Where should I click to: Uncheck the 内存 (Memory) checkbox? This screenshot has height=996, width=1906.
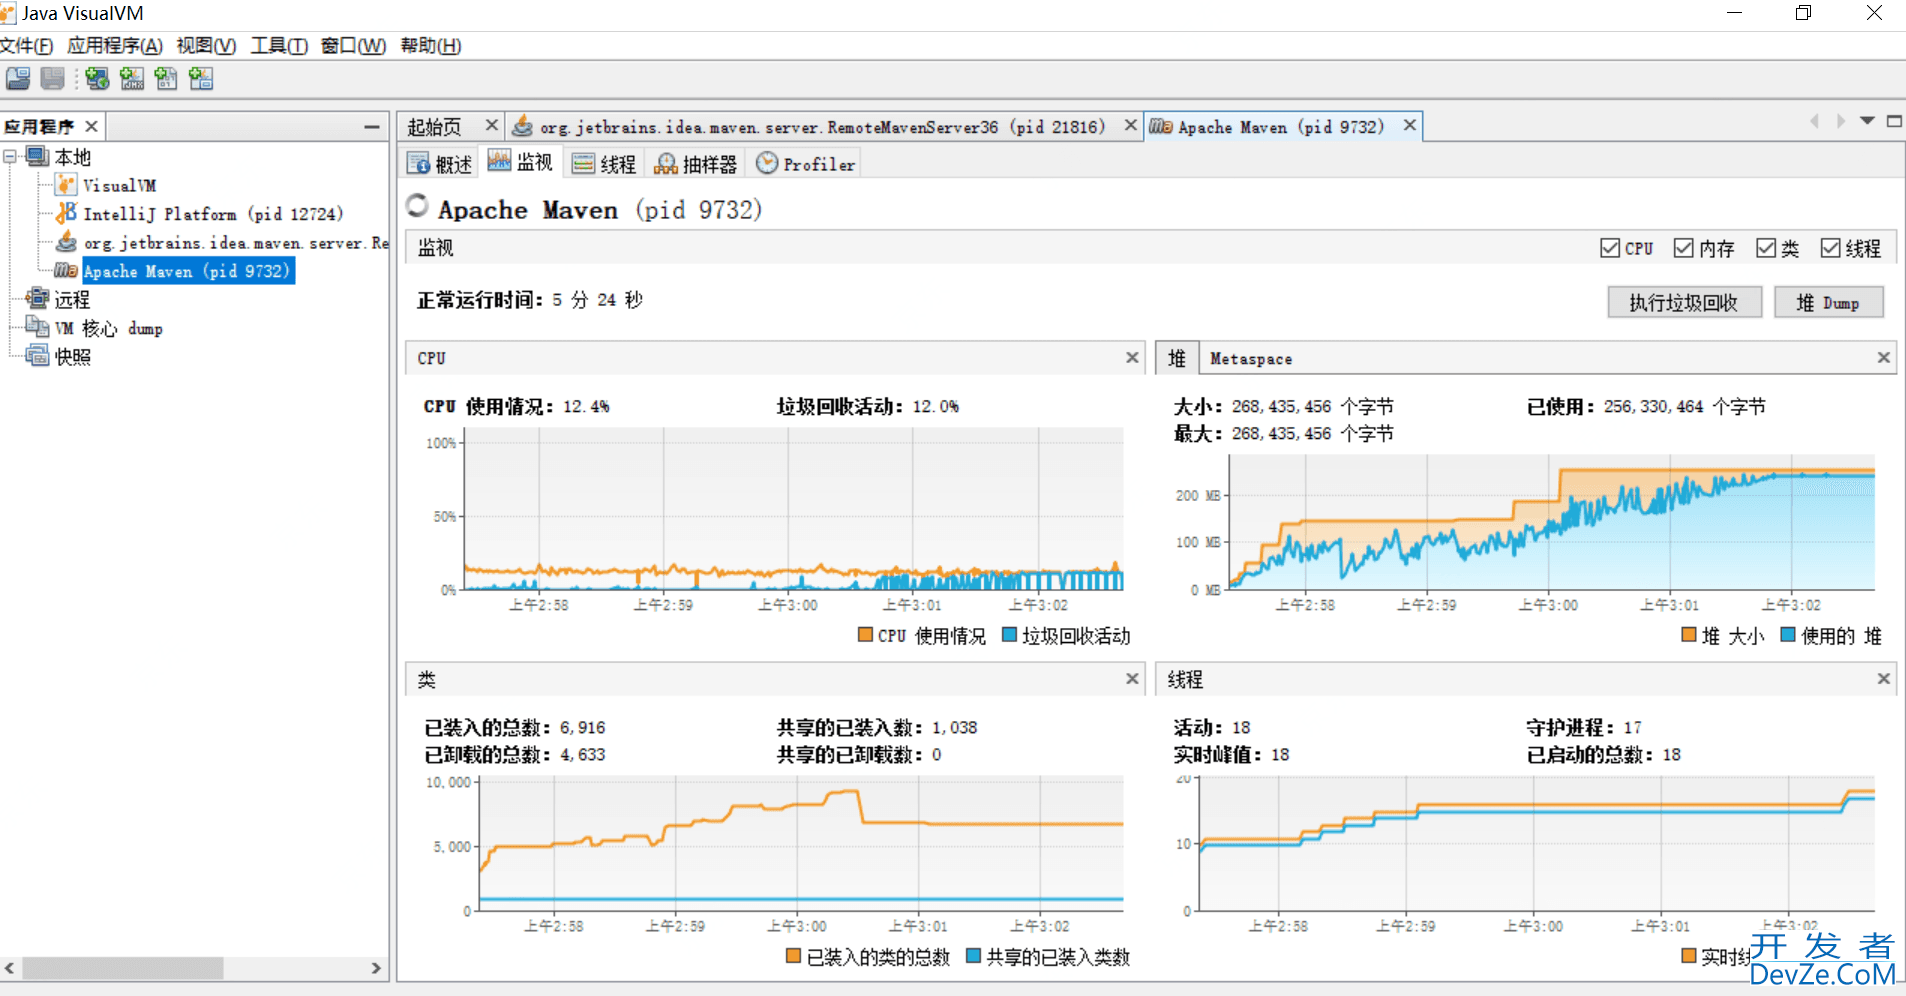pos(1683,248)
